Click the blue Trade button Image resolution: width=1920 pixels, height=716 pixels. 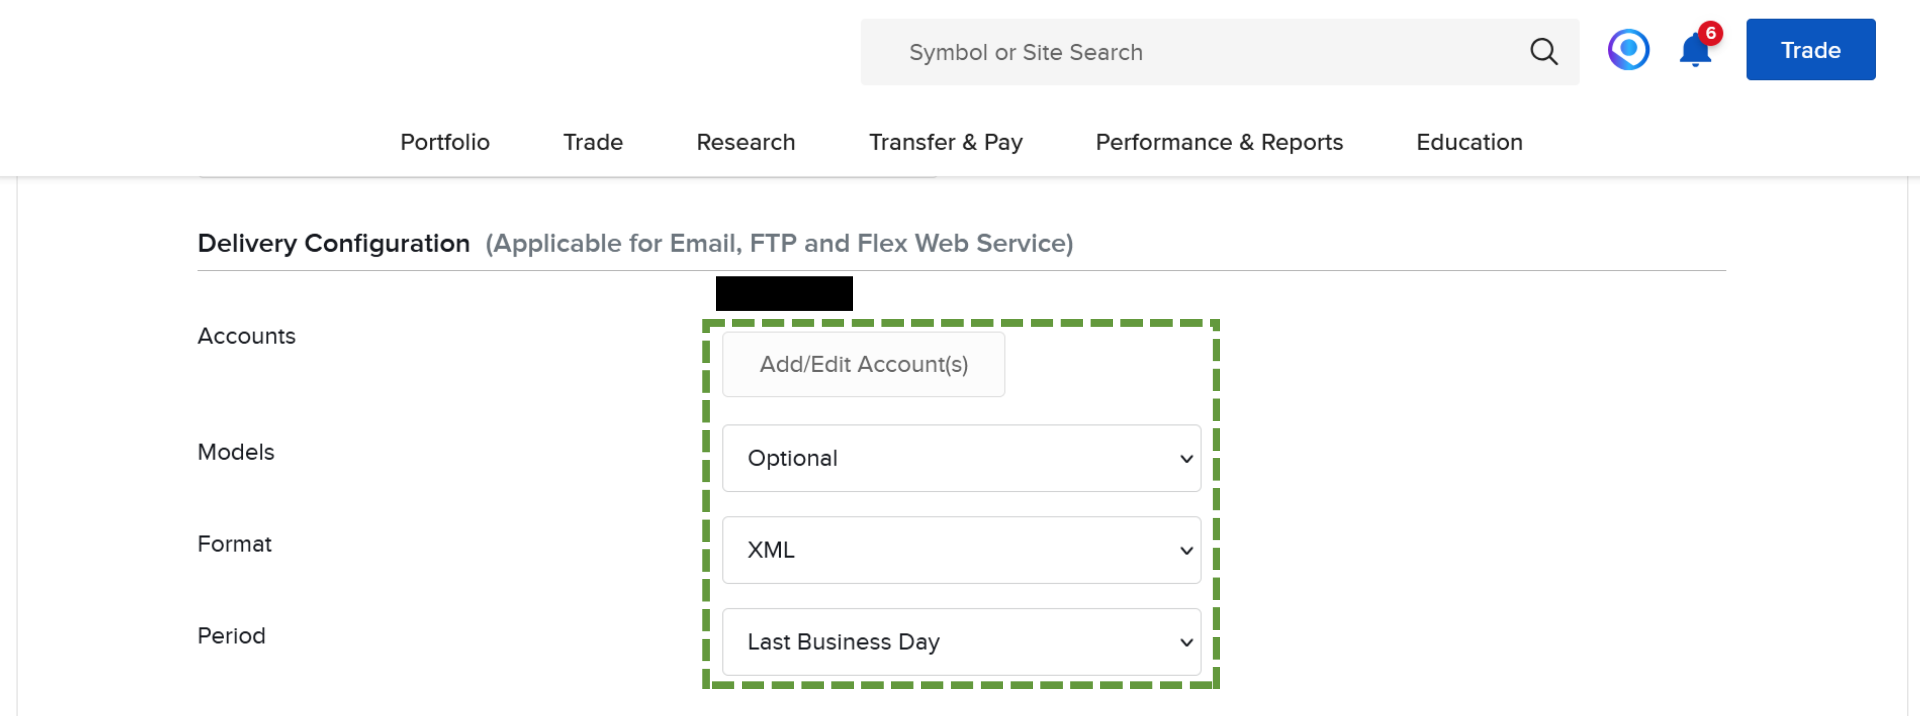coord(1810,49)
